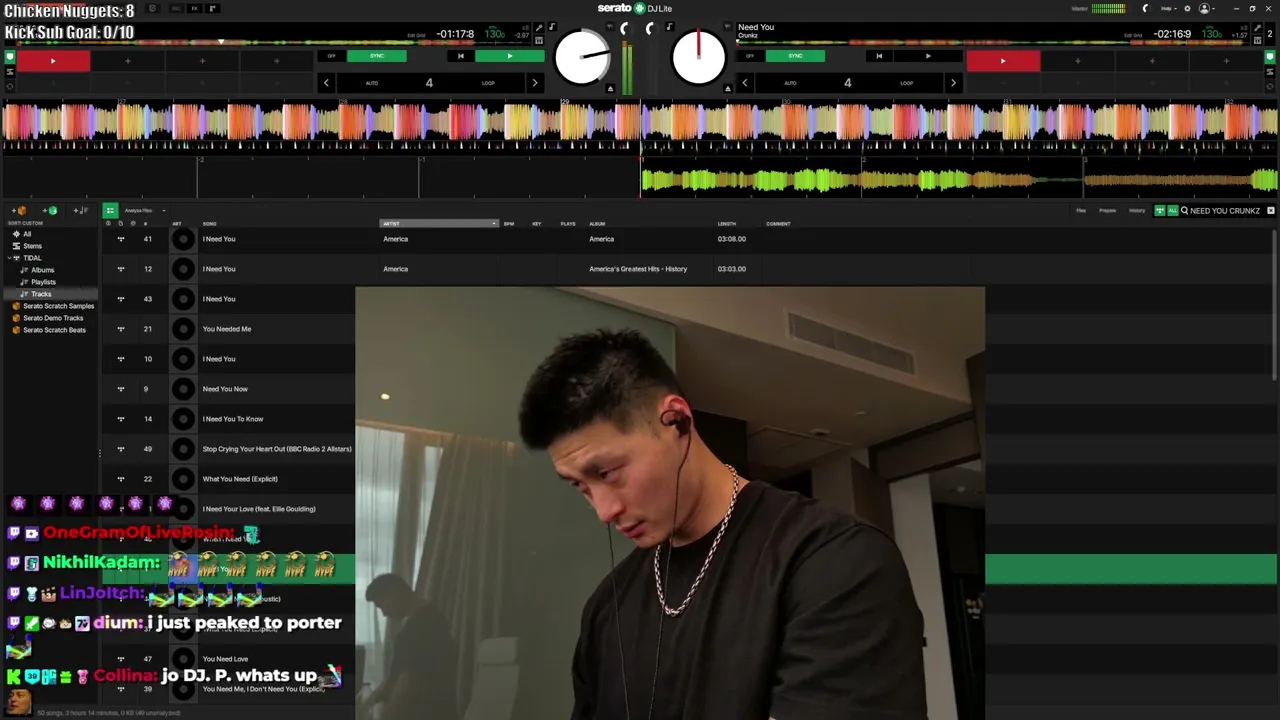Select the You Needed Me track row
The width and height of the screenshot is (1280, 720).
[229, 329]
